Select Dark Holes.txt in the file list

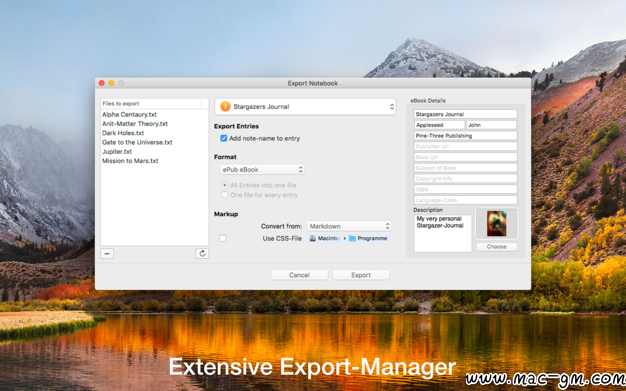point(123,133)
